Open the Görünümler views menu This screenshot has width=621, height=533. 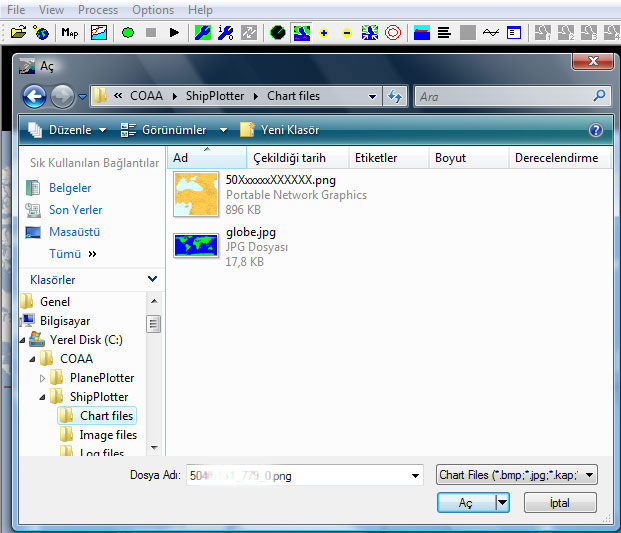point(164,130)
